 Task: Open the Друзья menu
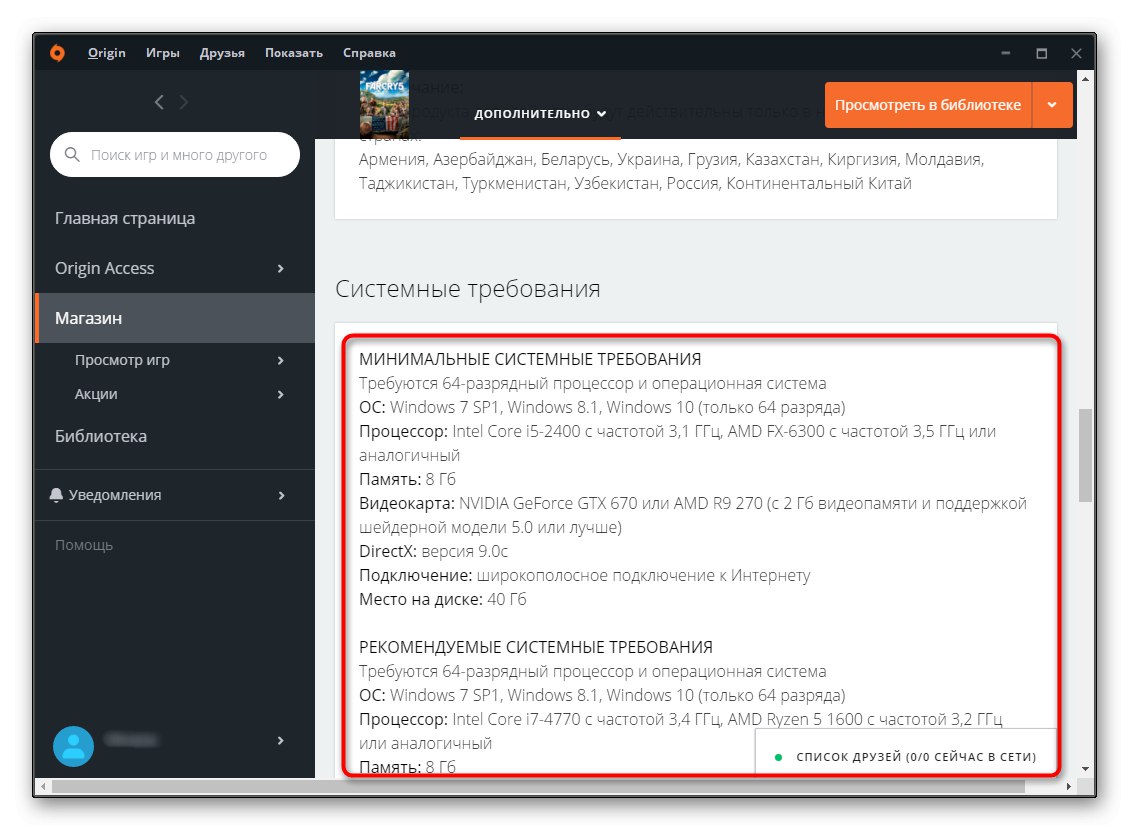pyautogui.click(x=222, y=52)
